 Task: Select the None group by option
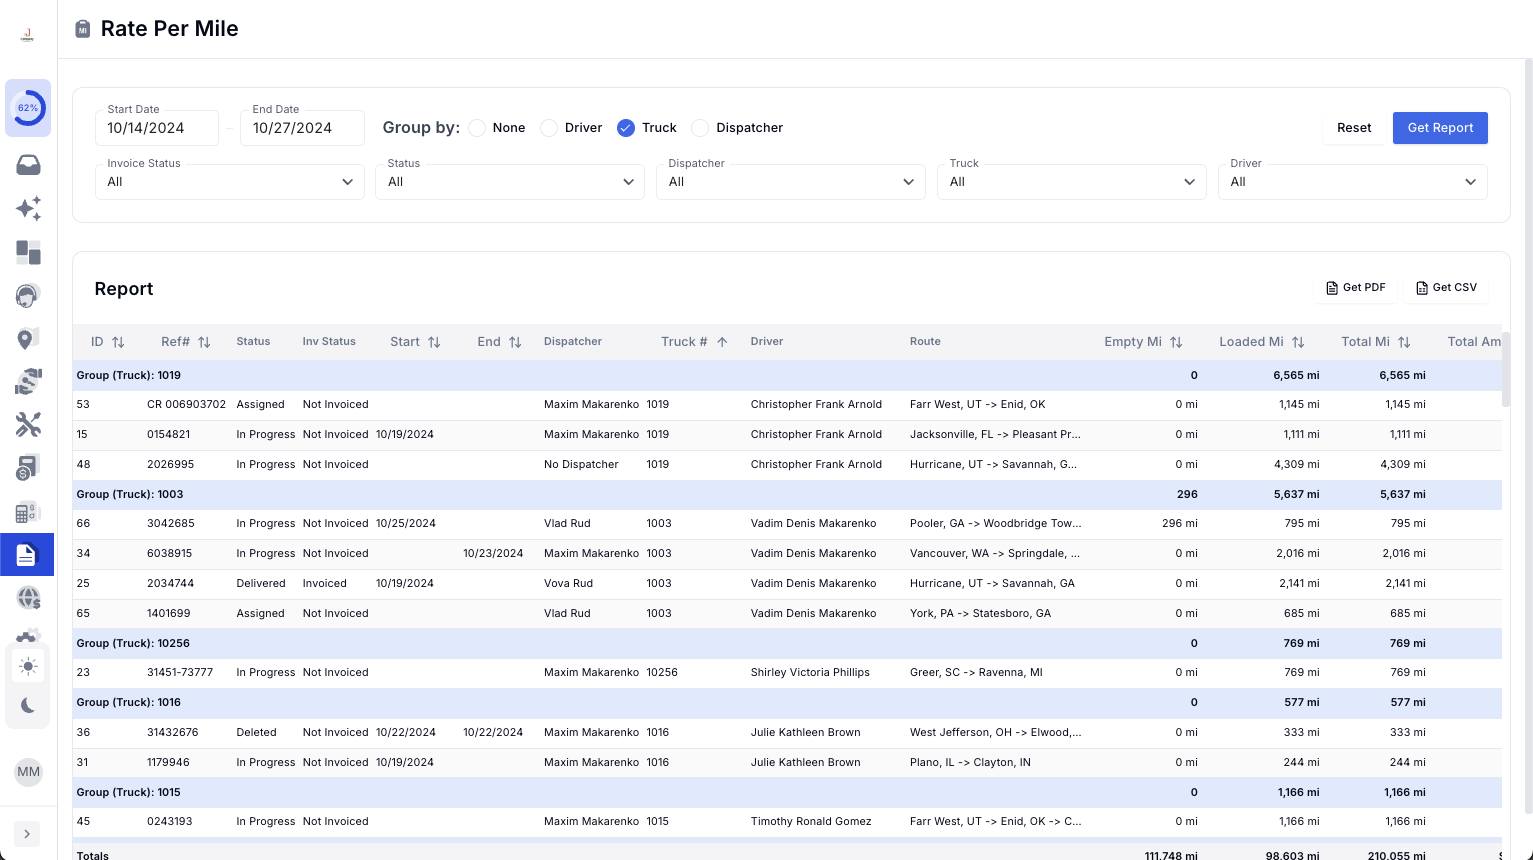(478, 128)
